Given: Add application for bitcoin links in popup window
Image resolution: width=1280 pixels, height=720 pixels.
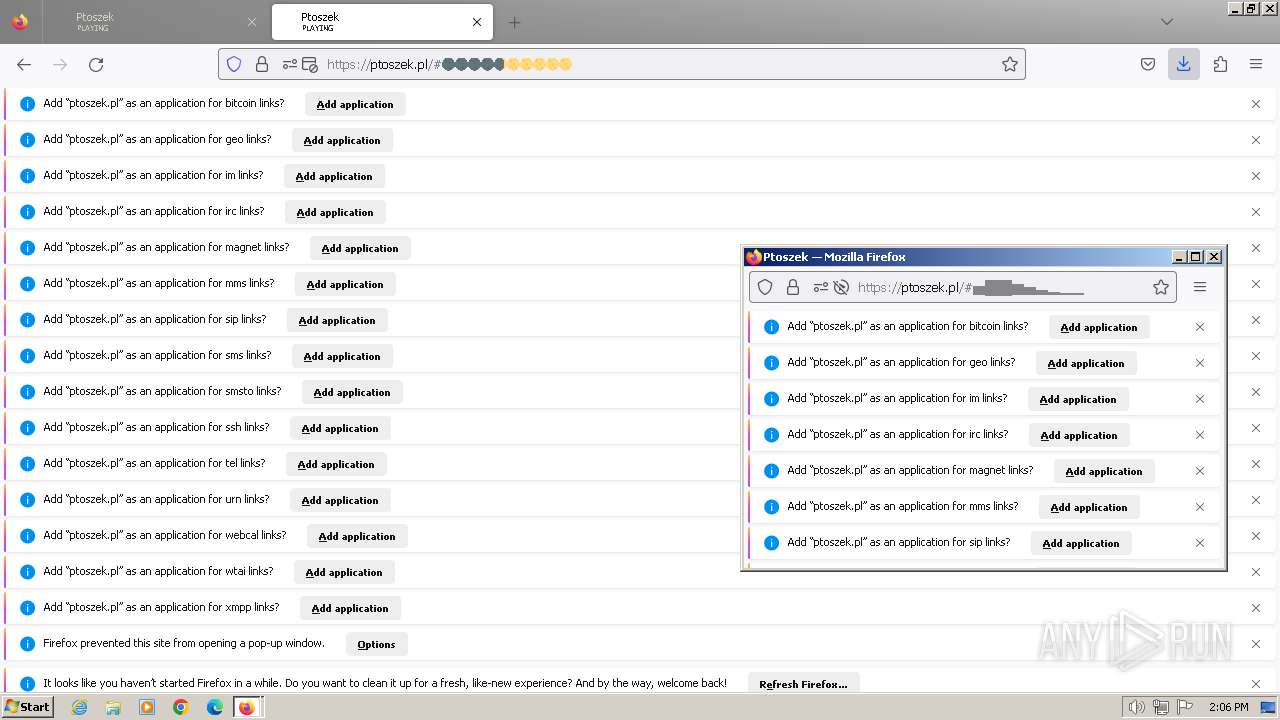Looking at the screenshot, I should point(1099,327).
